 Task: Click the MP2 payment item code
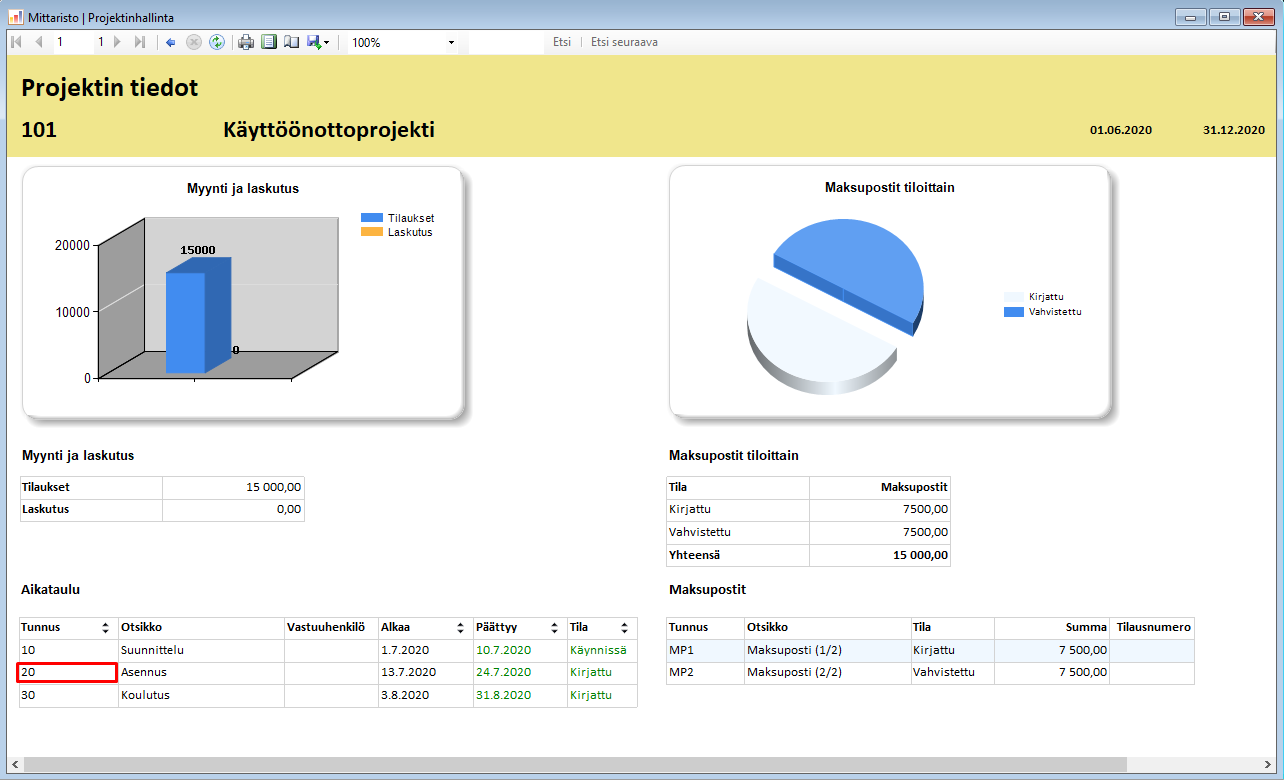[681, 672]
